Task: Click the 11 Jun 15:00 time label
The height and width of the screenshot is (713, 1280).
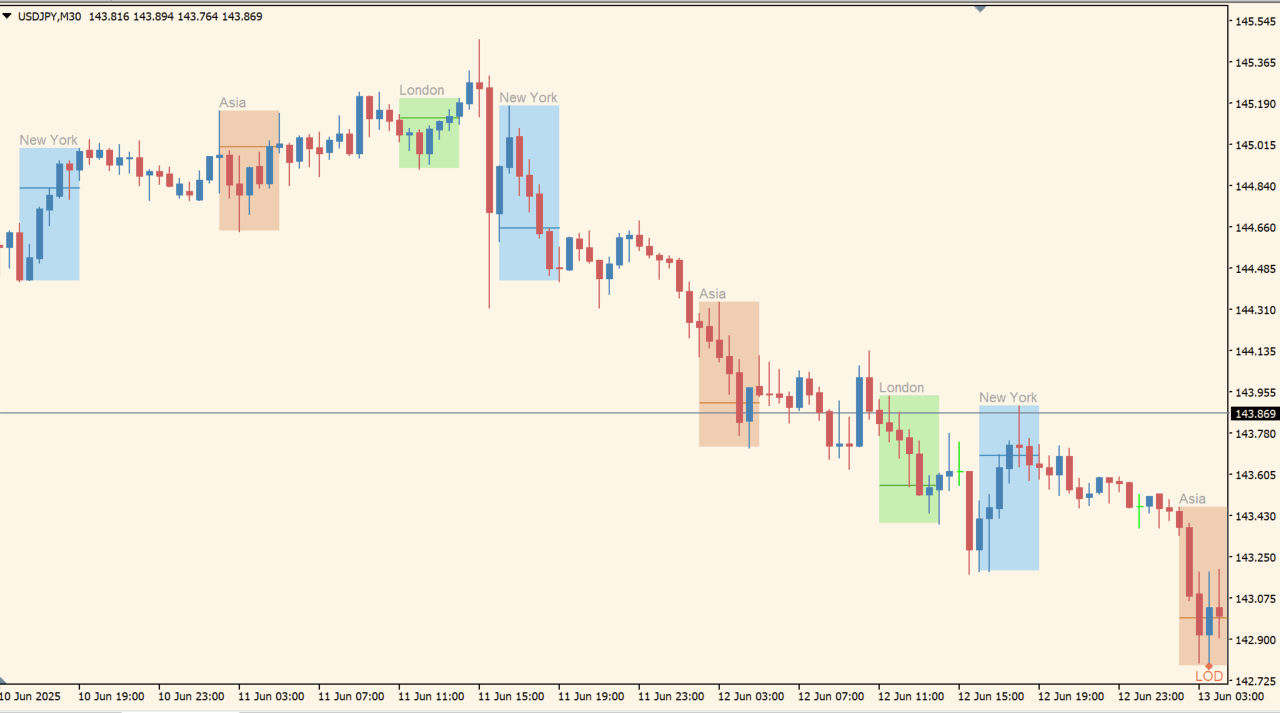Action: (x=511, y=696)
